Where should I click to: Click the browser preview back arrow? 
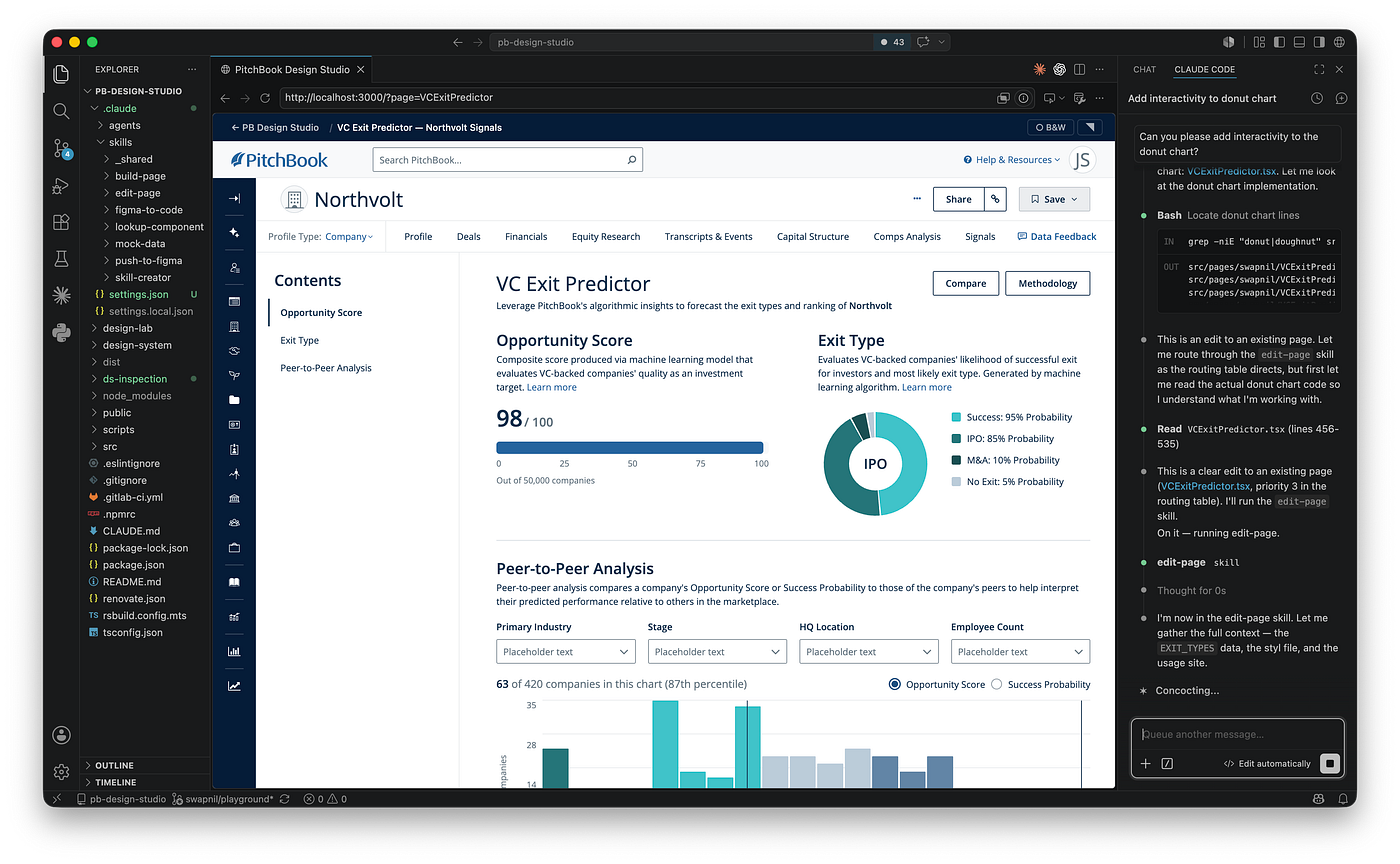(x=225, y=98)
